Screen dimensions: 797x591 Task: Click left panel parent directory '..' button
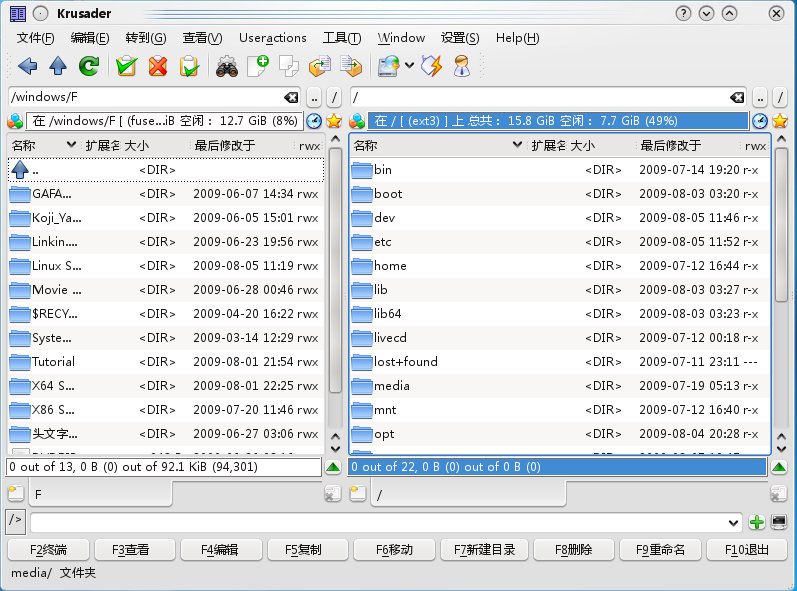[314, 98]
